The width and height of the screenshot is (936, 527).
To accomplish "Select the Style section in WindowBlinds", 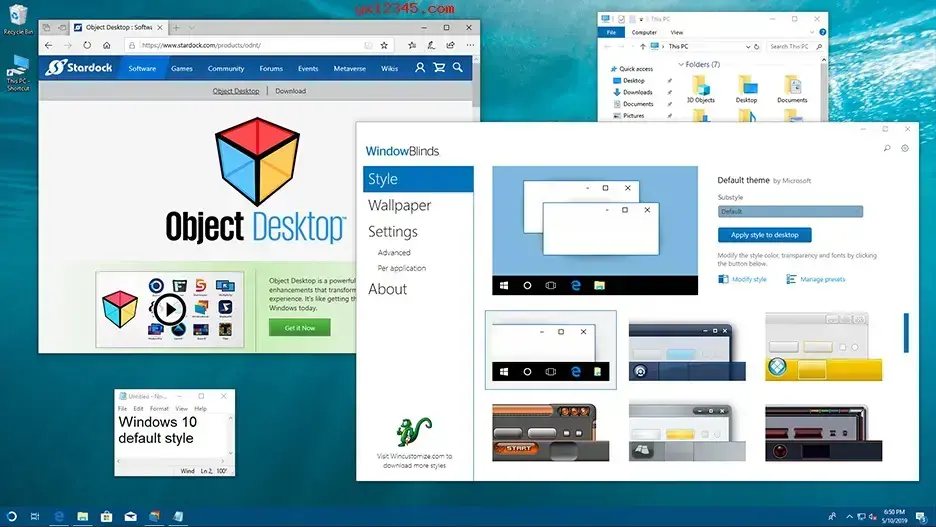I will (x=418, y=179).
